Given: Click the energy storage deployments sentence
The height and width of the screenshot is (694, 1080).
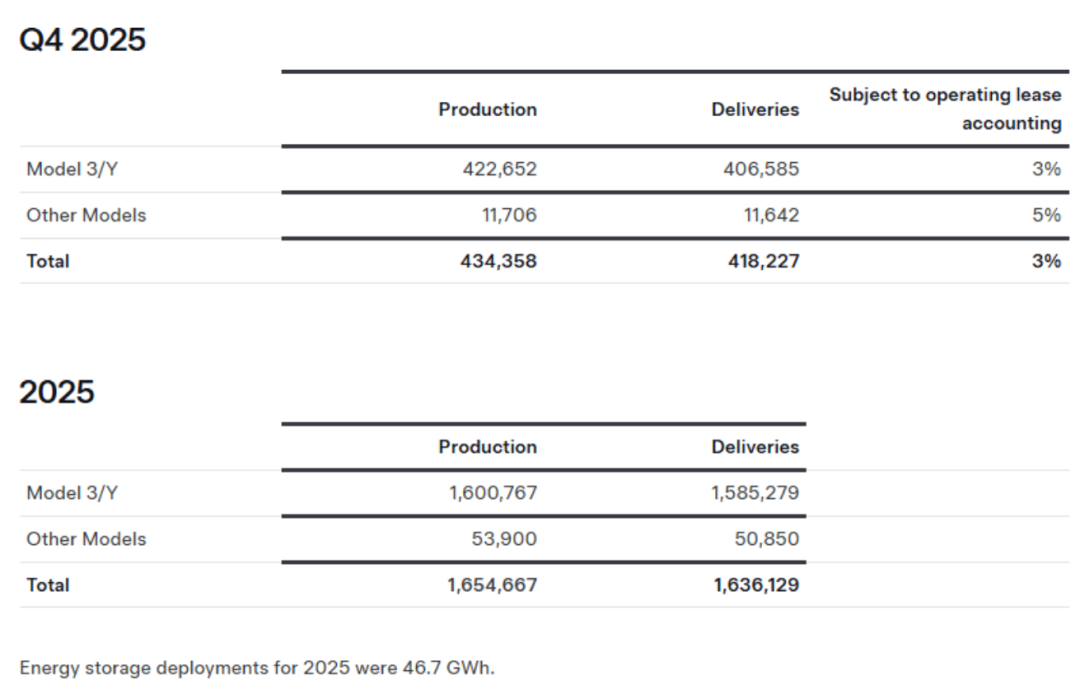Looking at the screenshot, I should point(257,667).
